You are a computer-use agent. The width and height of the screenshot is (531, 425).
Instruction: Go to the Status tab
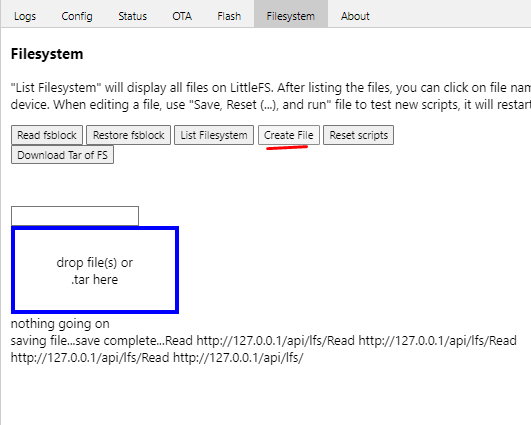click(132, 16)
